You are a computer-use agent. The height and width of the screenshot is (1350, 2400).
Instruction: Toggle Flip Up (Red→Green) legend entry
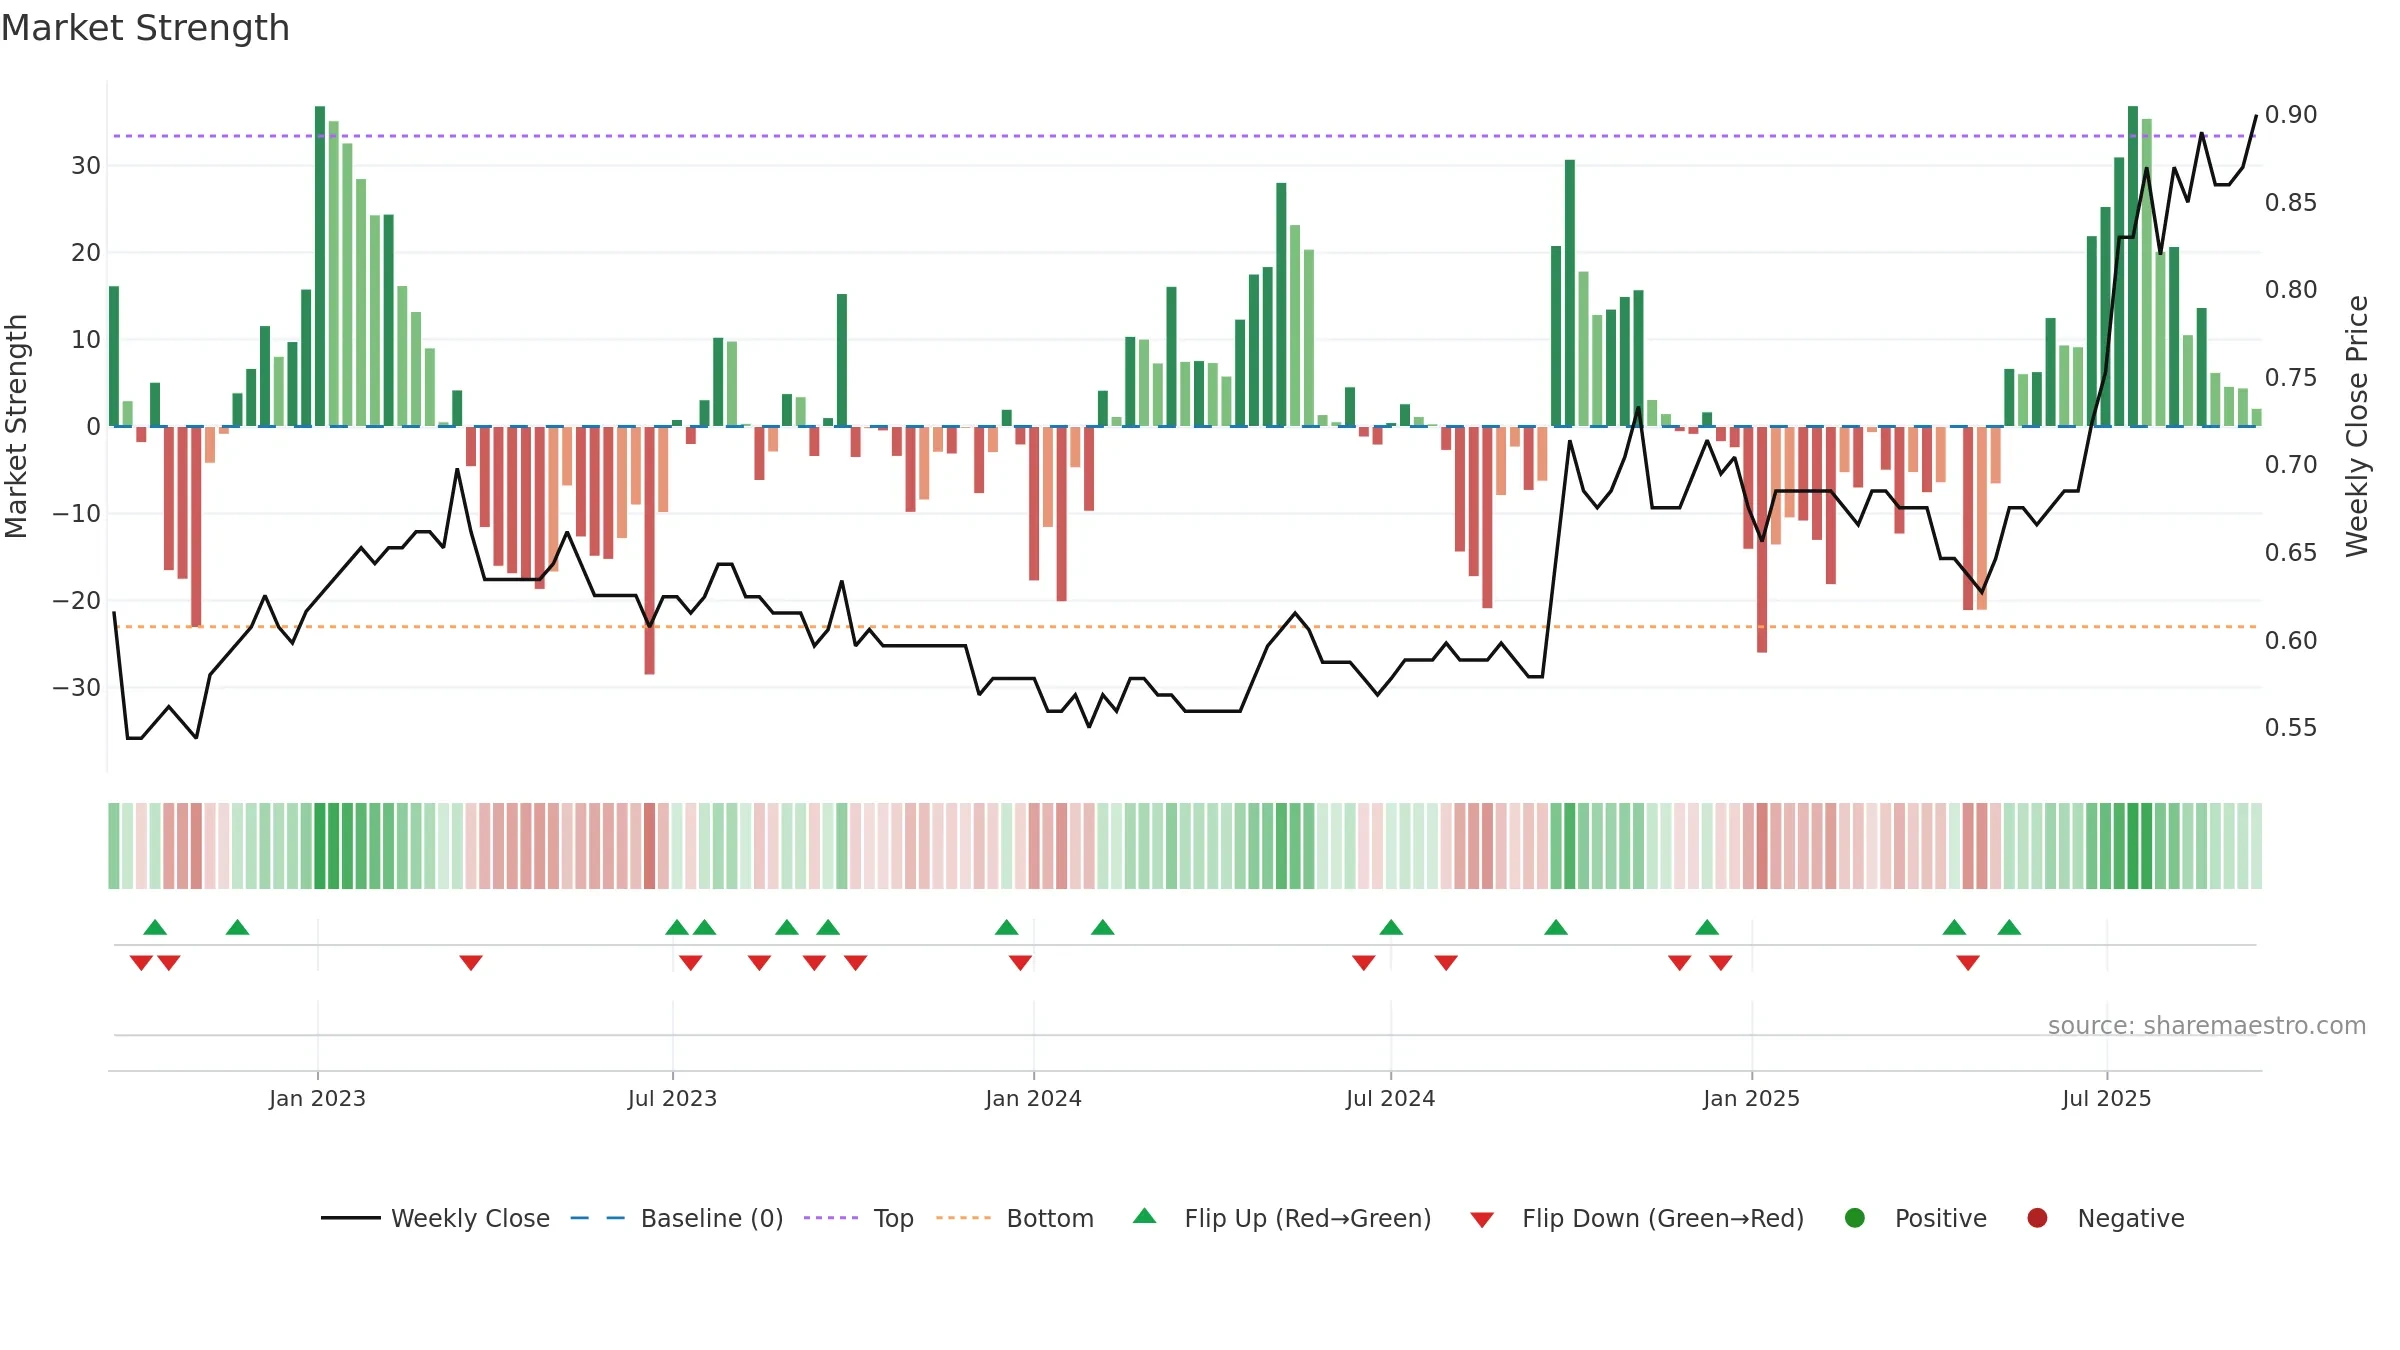[1282, 1218]
